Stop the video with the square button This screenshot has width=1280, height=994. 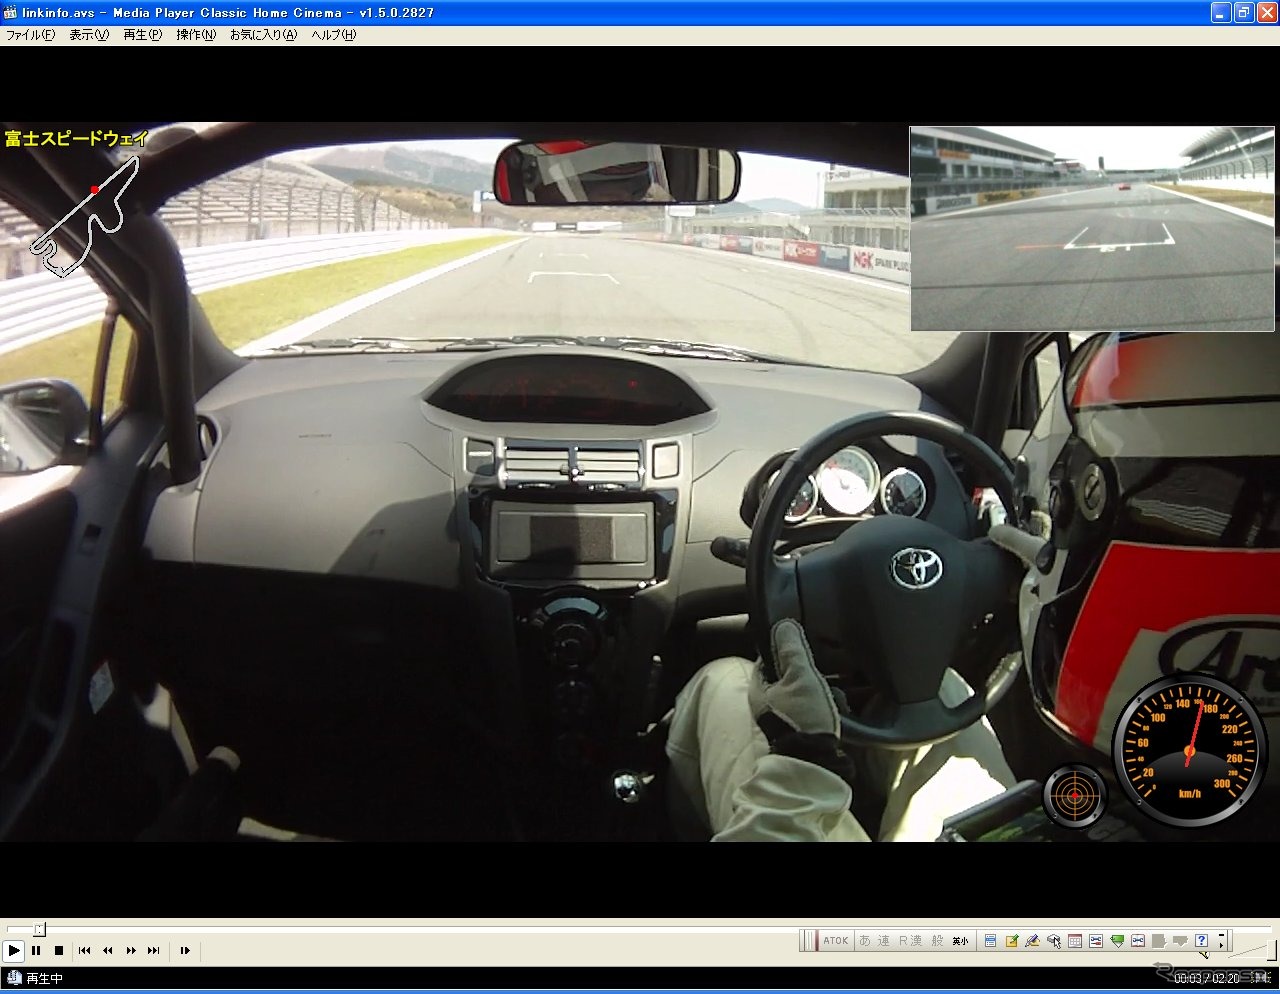click(x=59, y=951)
